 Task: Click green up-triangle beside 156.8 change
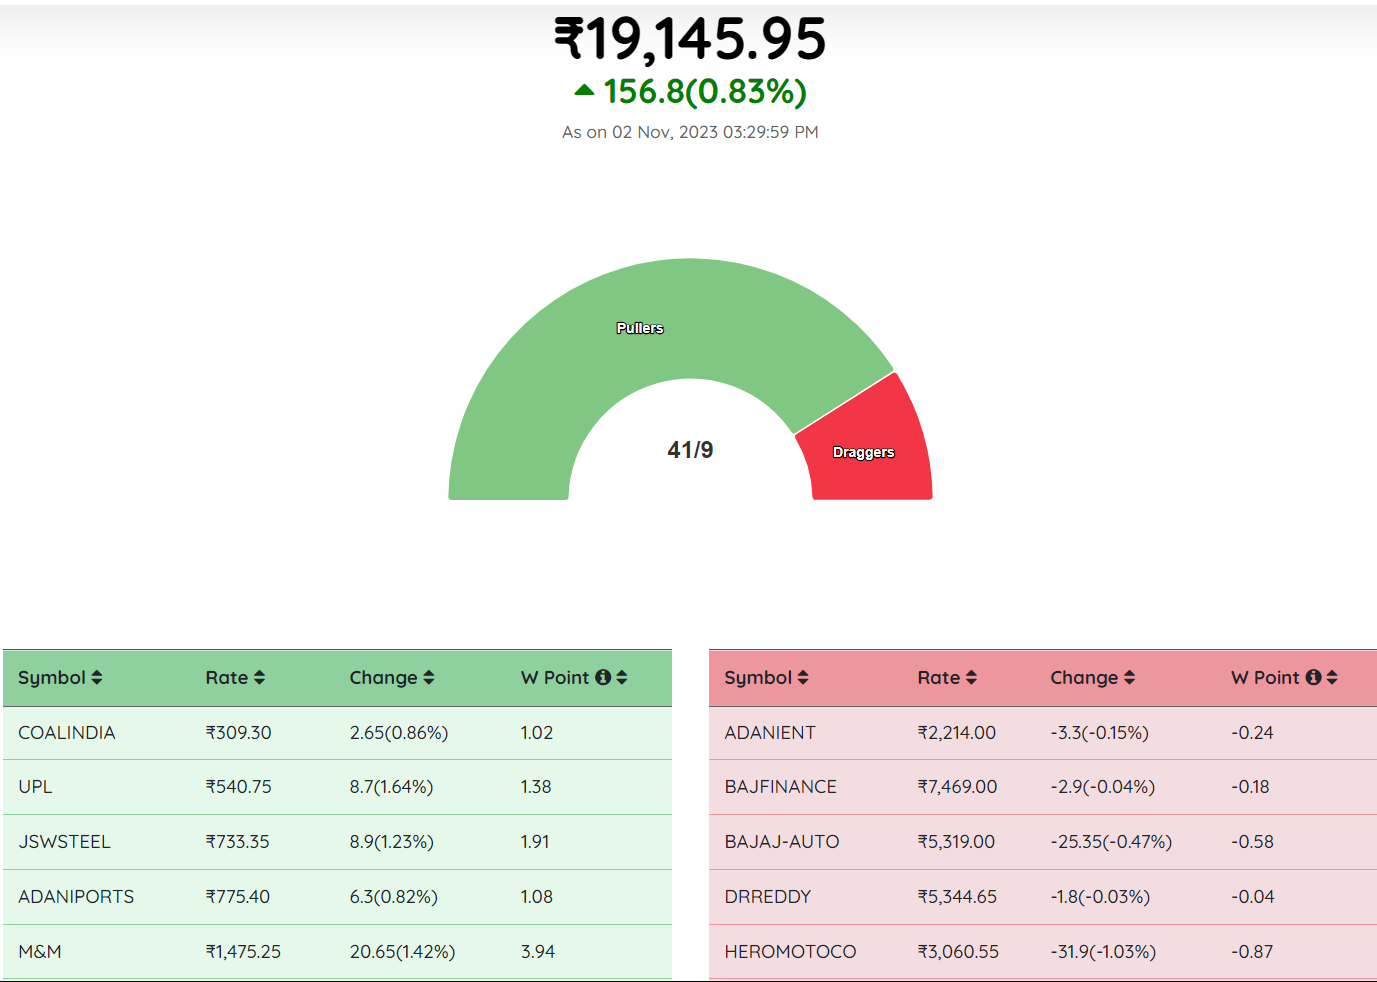pyautogui.click(x=584, y=90)
